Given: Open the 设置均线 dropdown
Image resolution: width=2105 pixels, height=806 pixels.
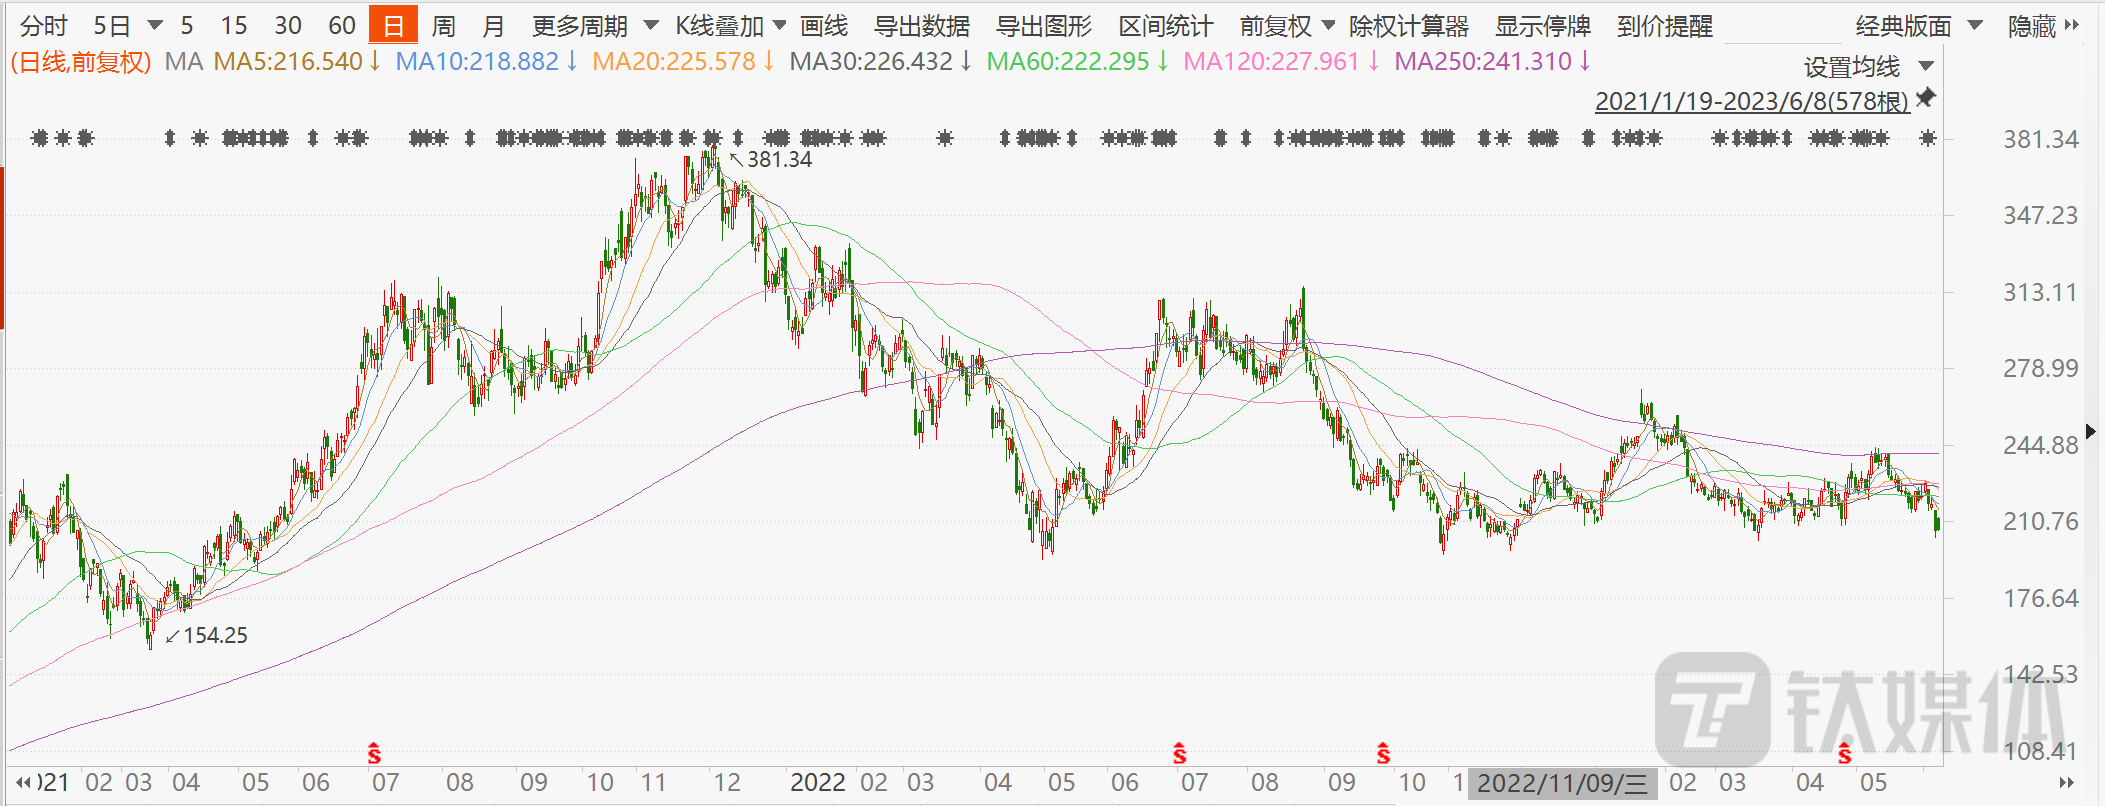Looking at the screenshot, I should click(x=1867, y=67).
